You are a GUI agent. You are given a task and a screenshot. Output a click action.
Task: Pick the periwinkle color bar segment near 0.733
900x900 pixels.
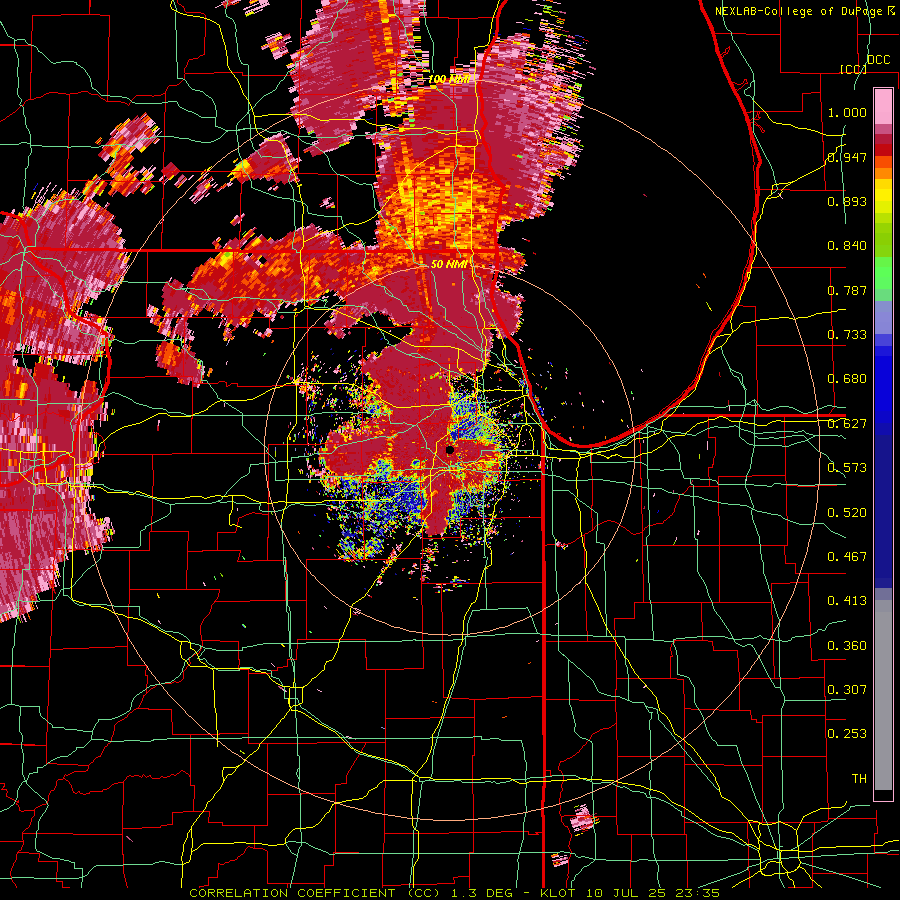(x=883, y=317)
